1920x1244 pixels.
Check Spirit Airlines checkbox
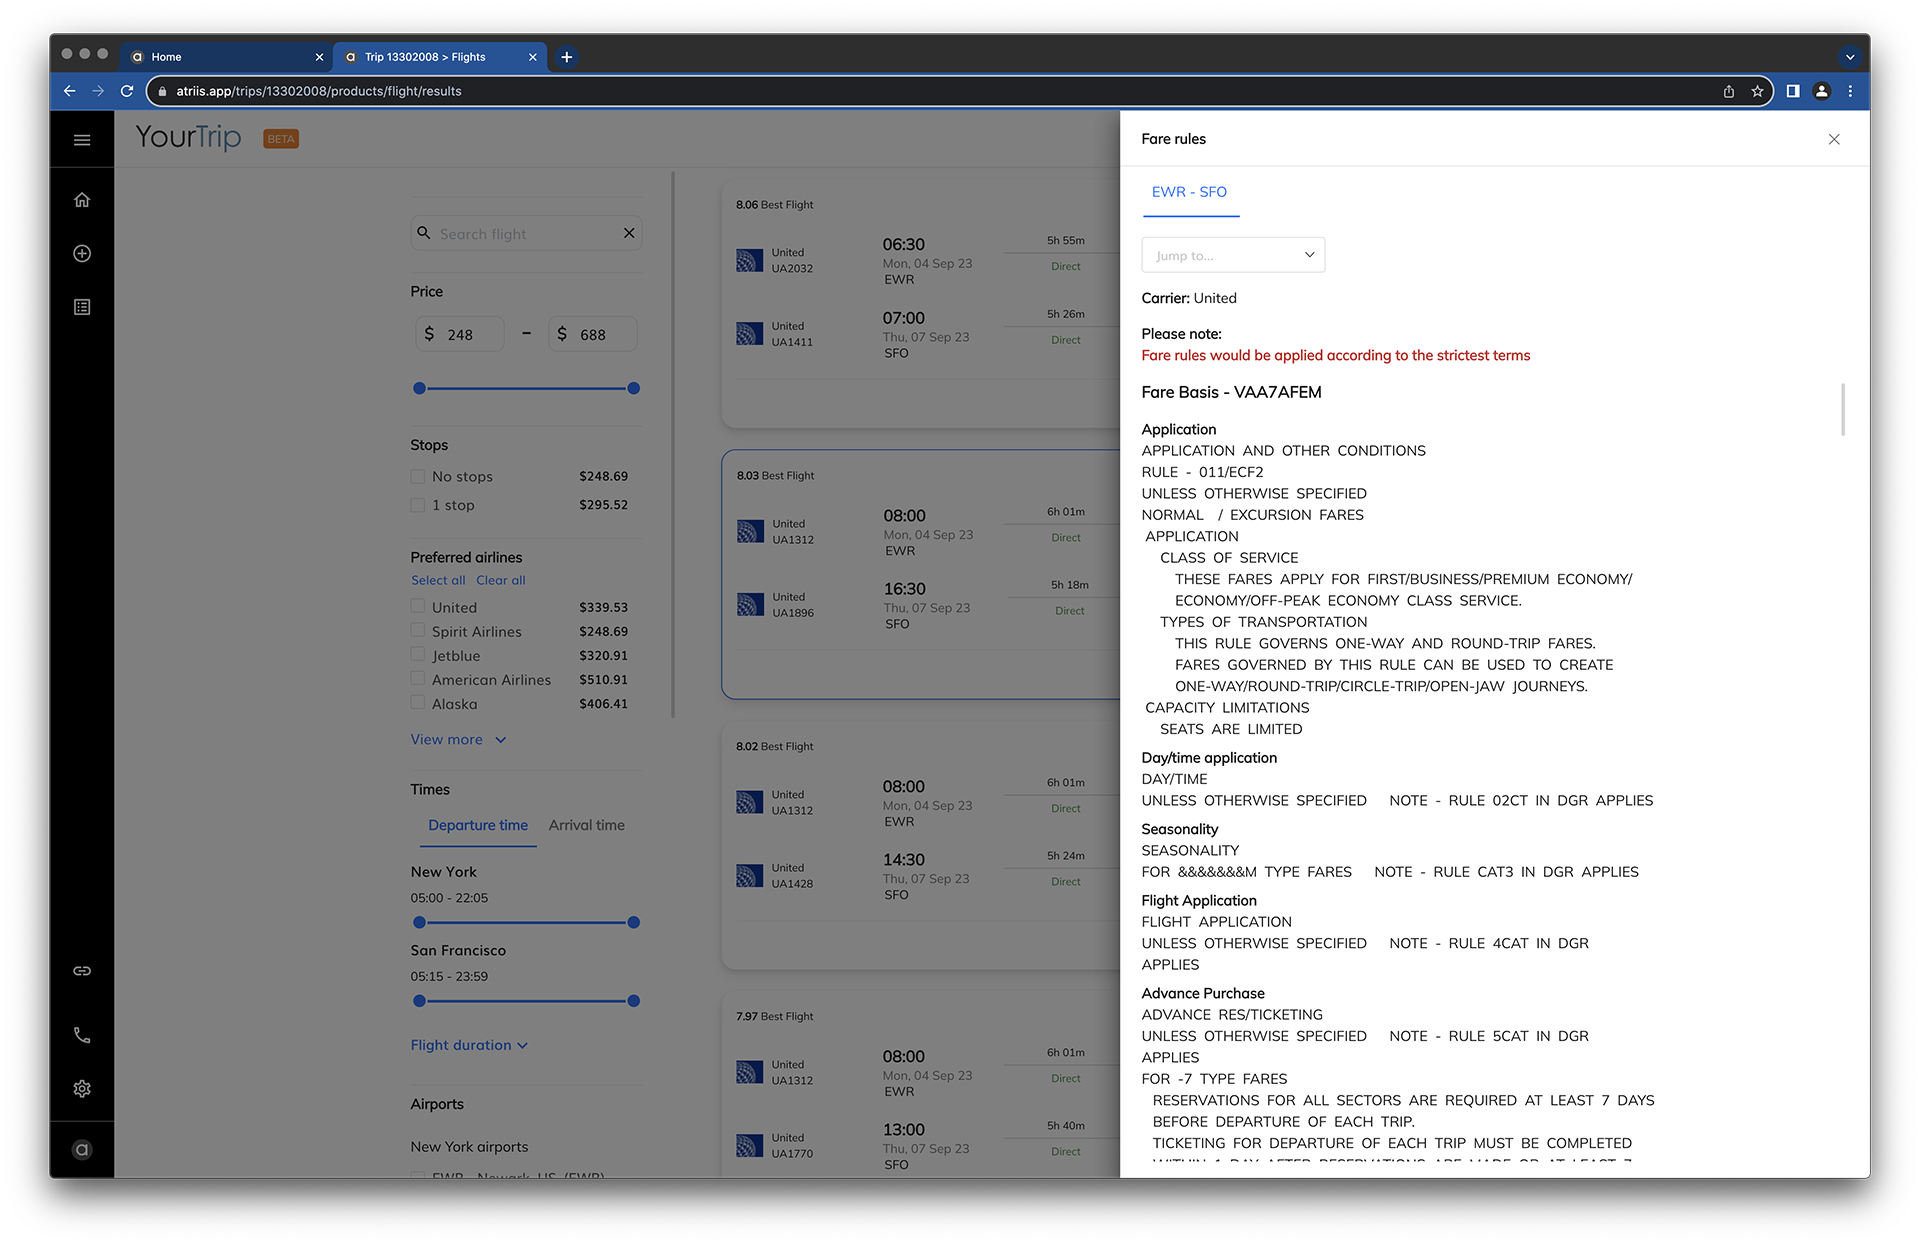point(418,630)
